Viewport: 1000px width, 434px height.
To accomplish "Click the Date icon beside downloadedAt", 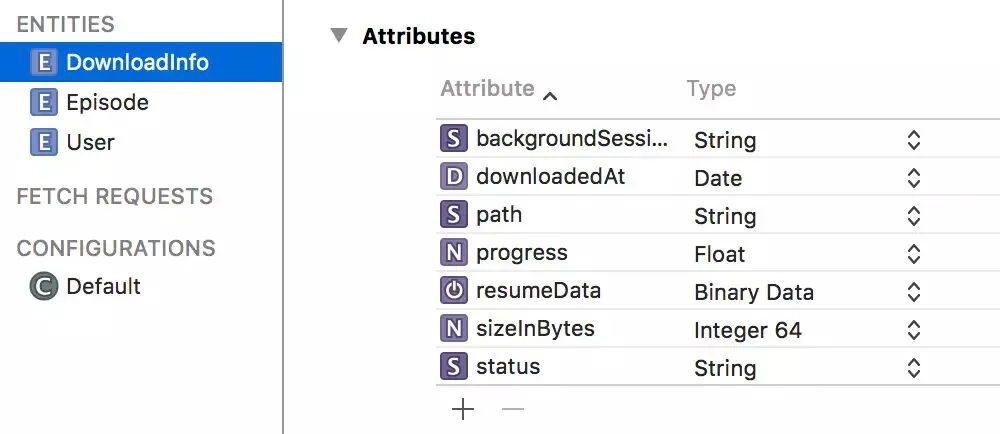I will coord(454,178).
